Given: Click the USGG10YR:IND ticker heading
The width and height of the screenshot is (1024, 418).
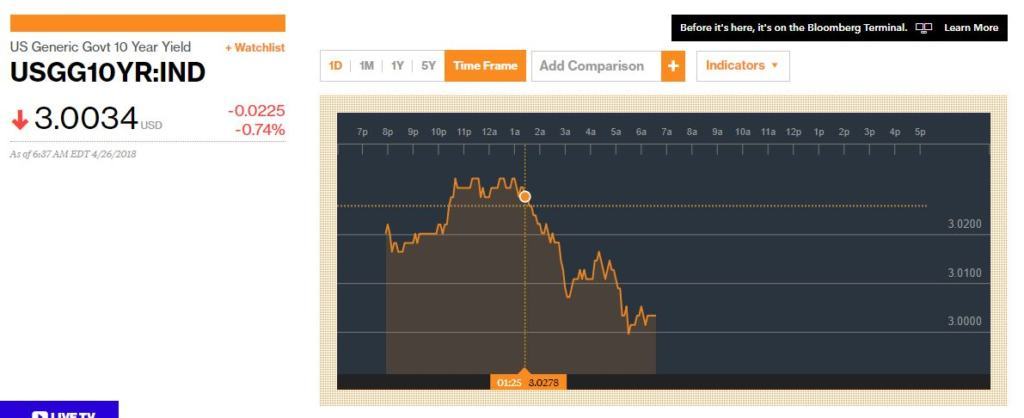Looking at the screenshot, I should coord(108,73).
